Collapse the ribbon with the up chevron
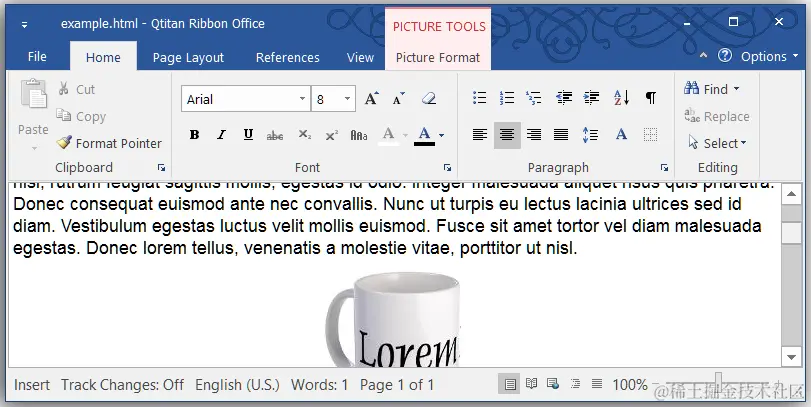This screenshot has width=811, height=407. [703, 55]
